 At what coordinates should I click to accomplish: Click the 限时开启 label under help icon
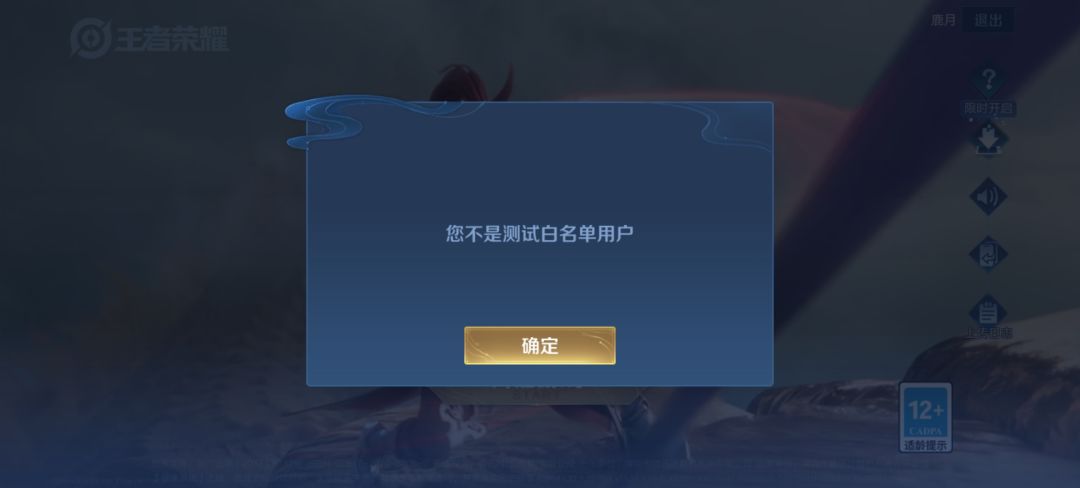click(x=989, y=108)
